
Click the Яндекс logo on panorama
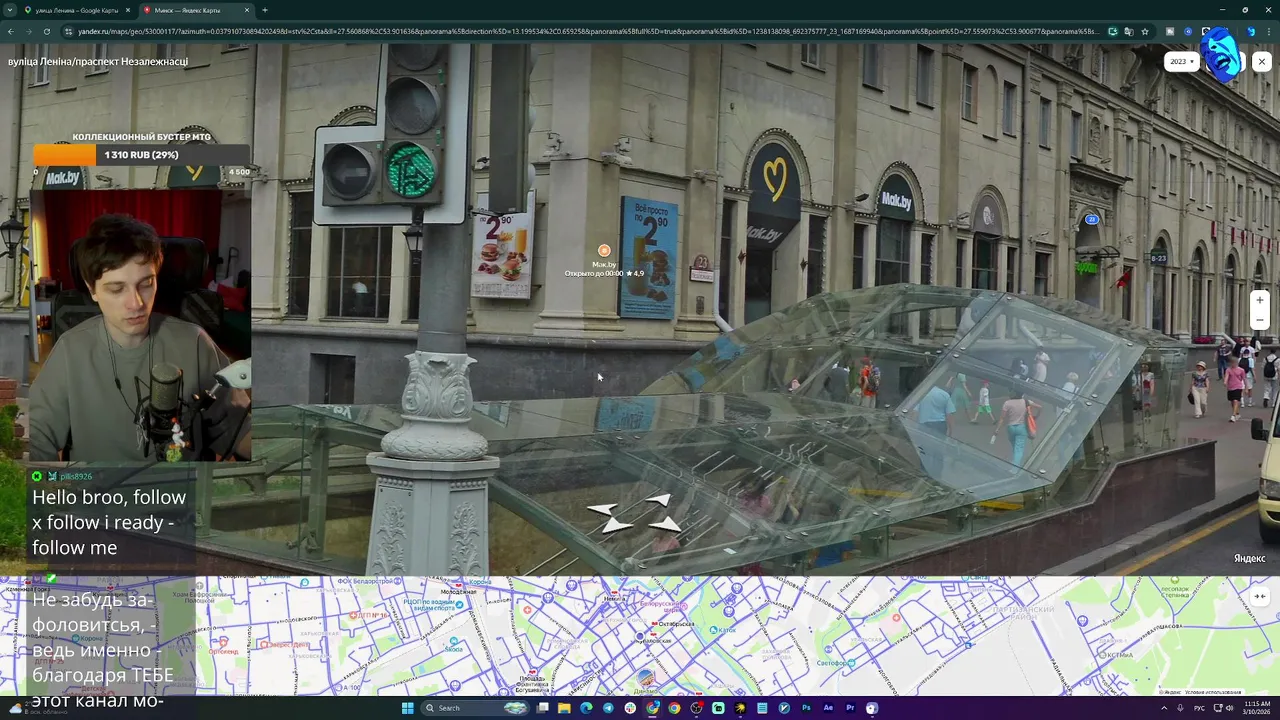point(1249,558)
